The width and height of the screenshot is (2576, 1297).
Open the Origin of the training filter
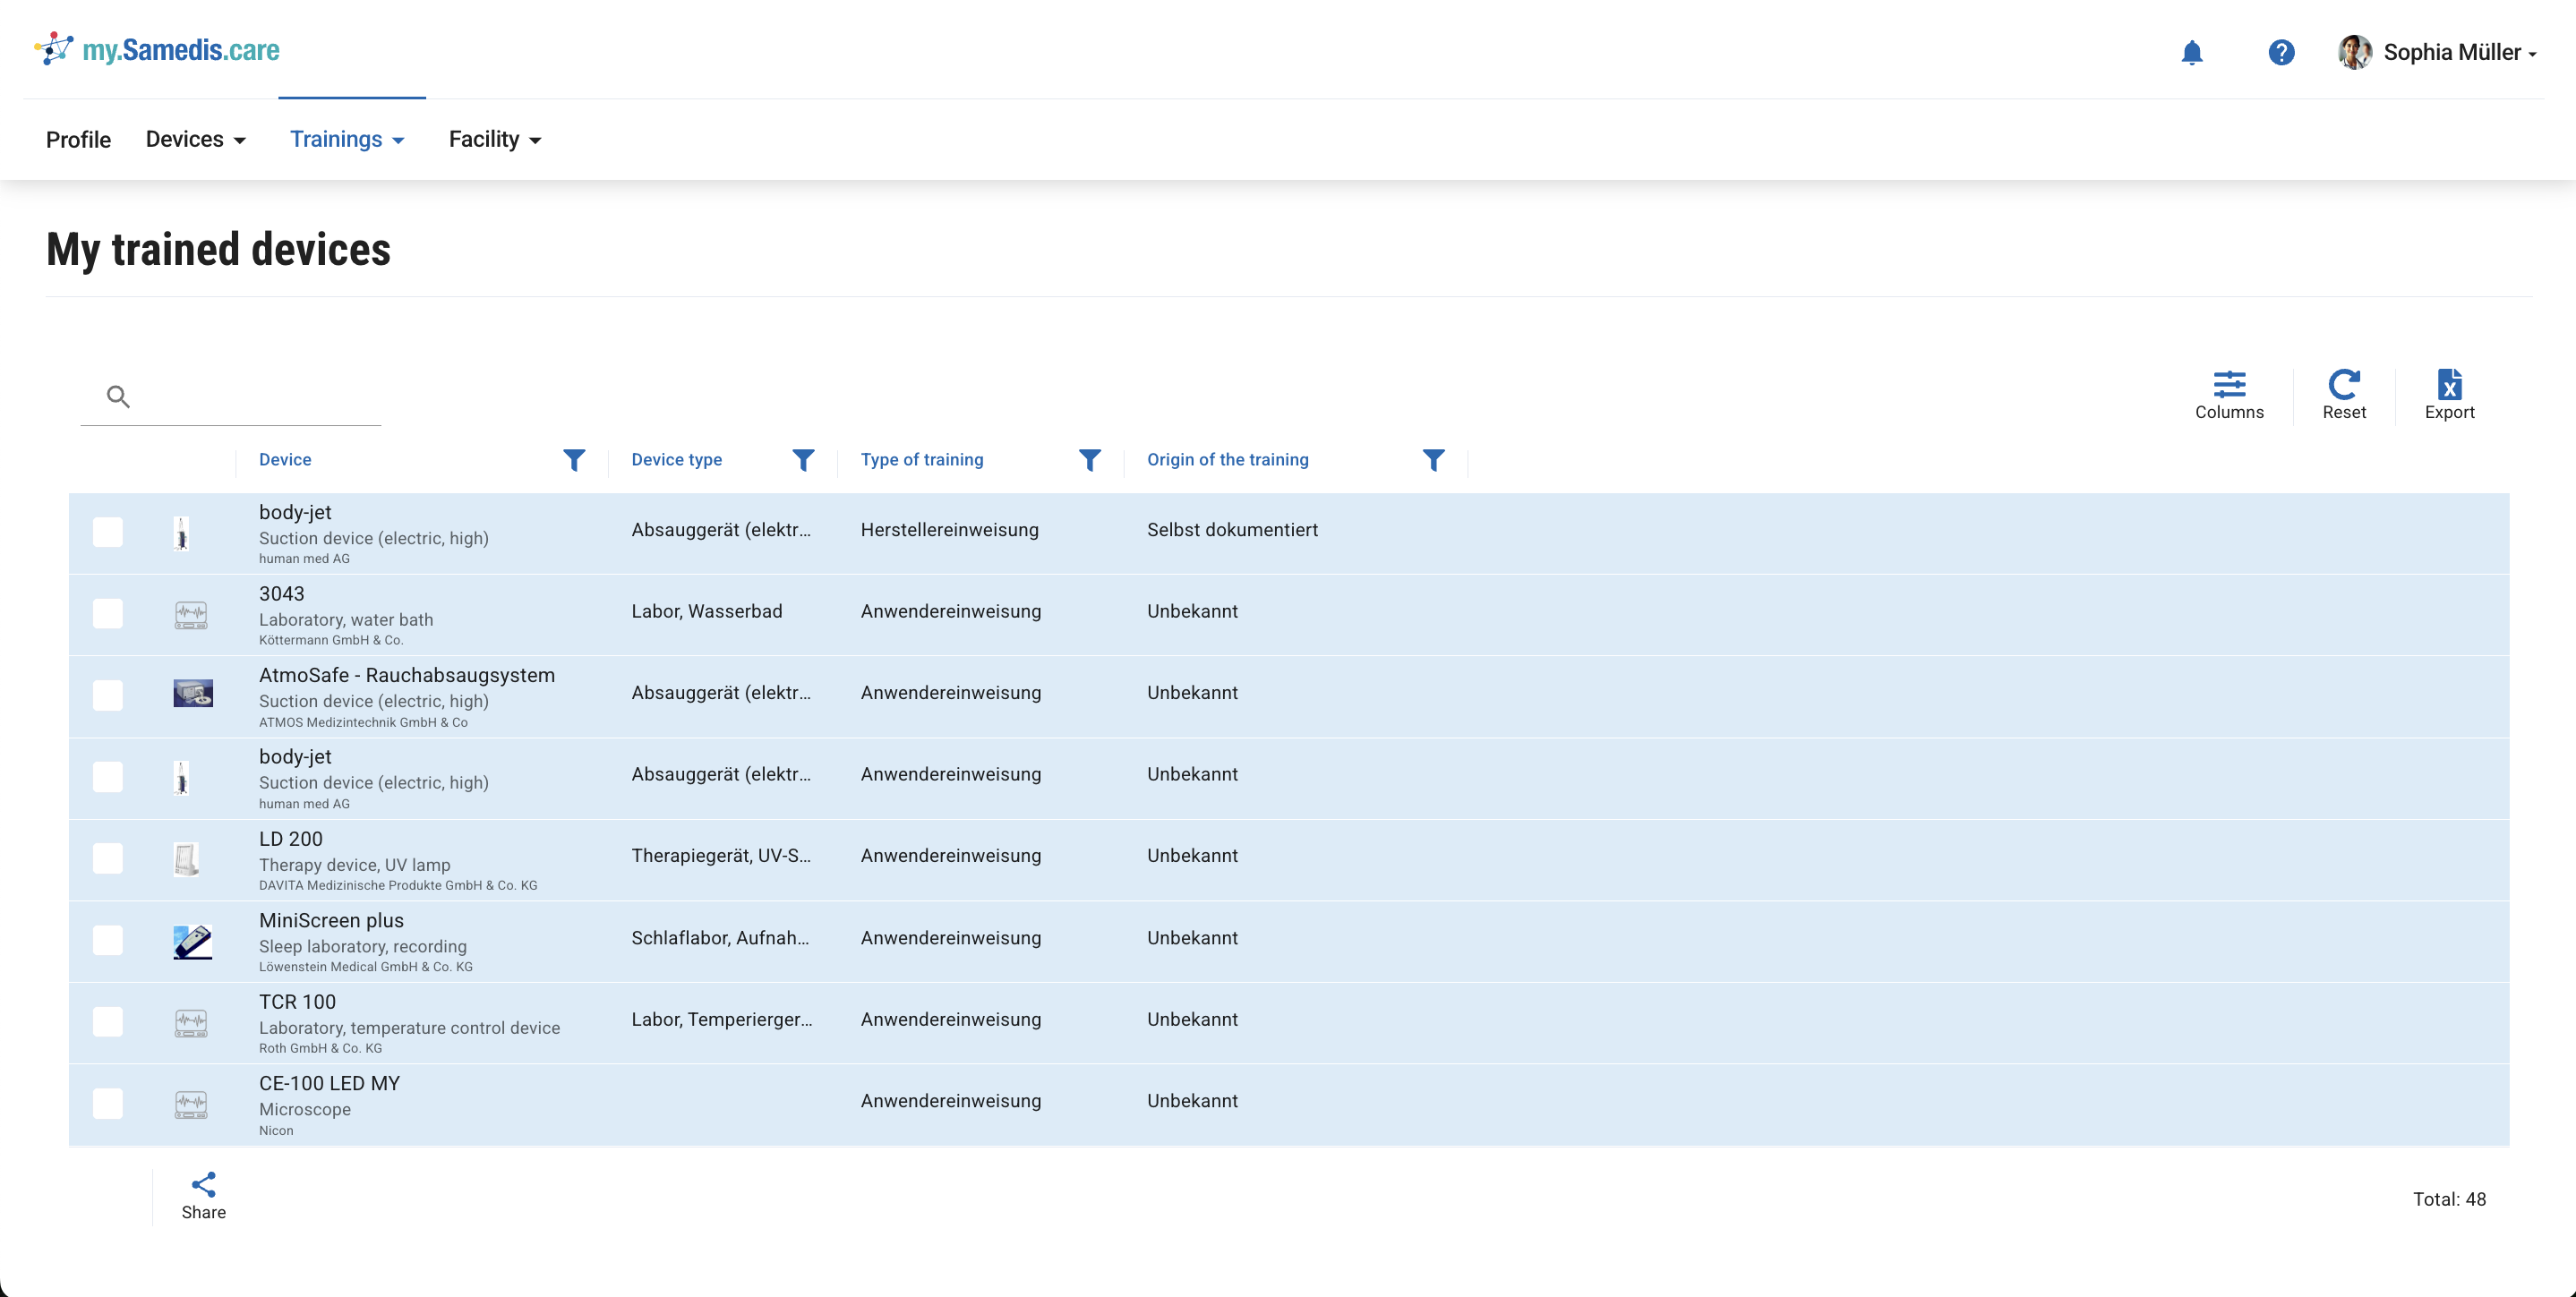(x=1433, y=460)
